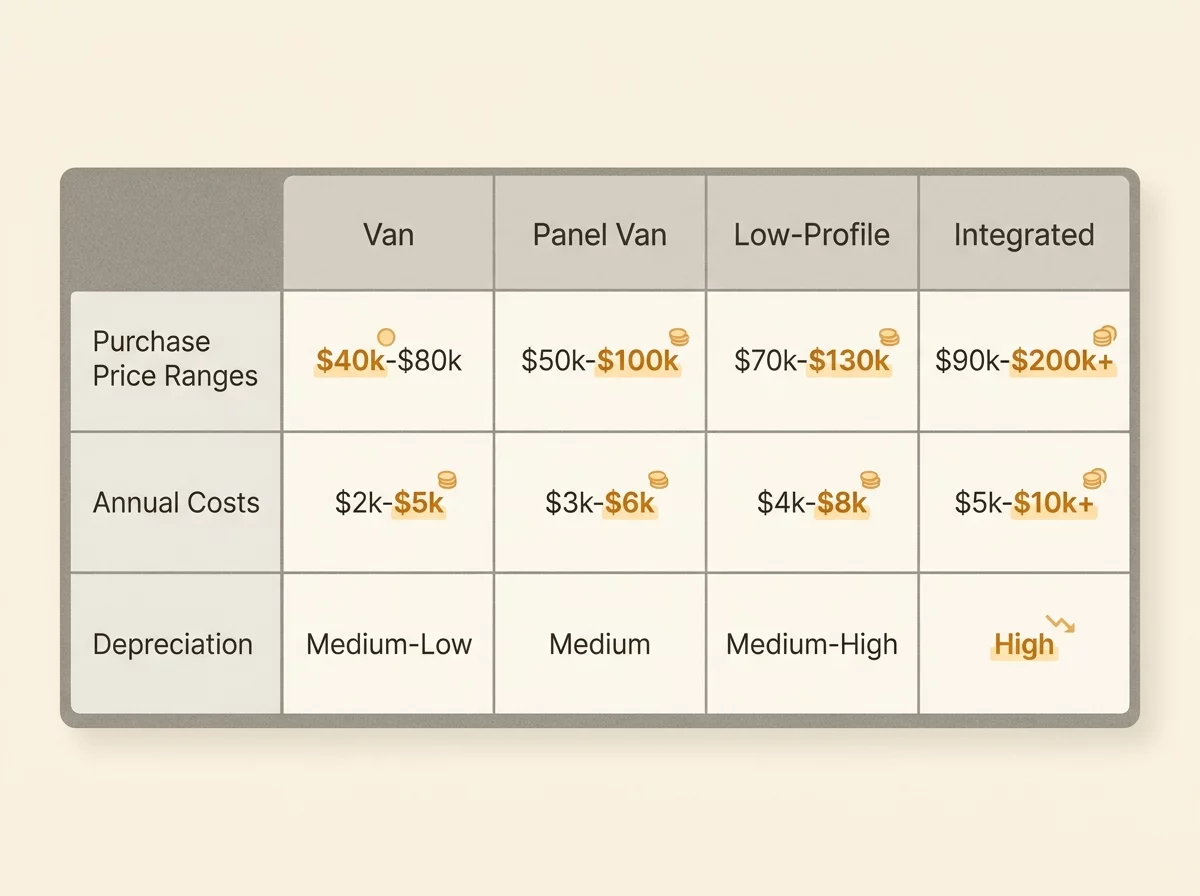Screen dimensions: 1200x896
Task: Click the highlighted $40k value
Action: 351,361
